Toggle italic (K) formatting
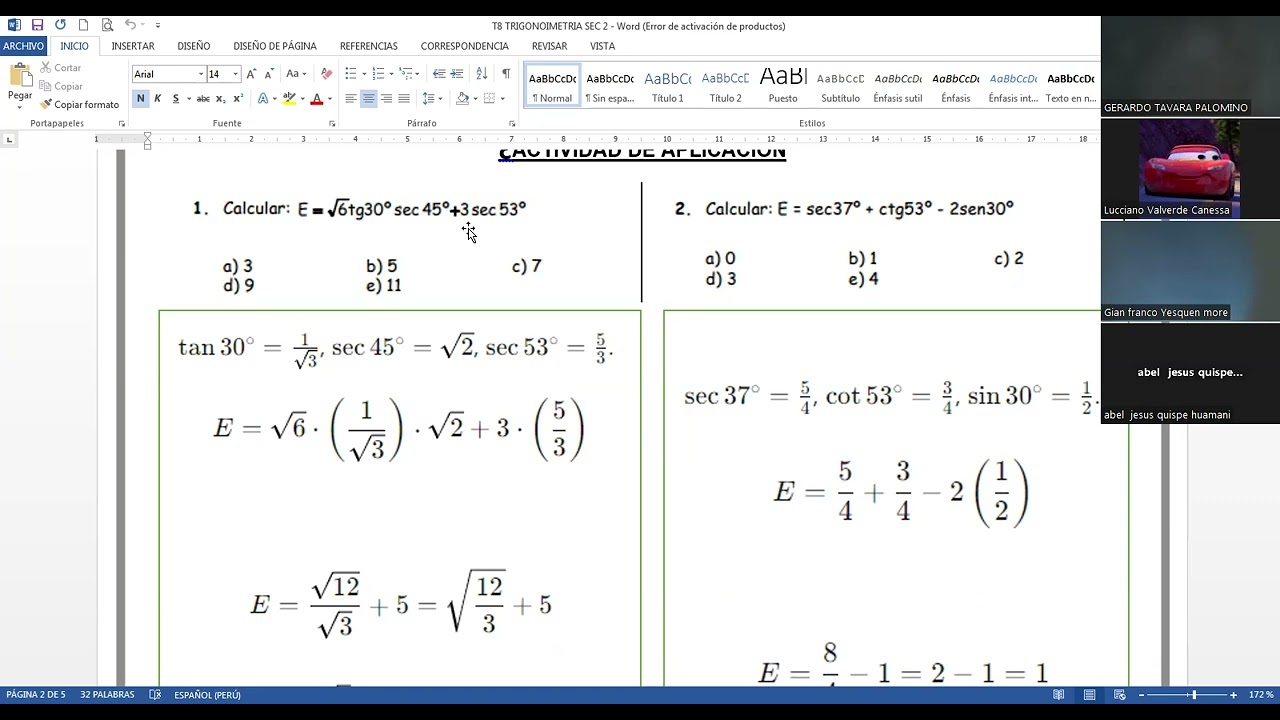The width and height of the screenshot is (1280, 720). coord(157,99)
